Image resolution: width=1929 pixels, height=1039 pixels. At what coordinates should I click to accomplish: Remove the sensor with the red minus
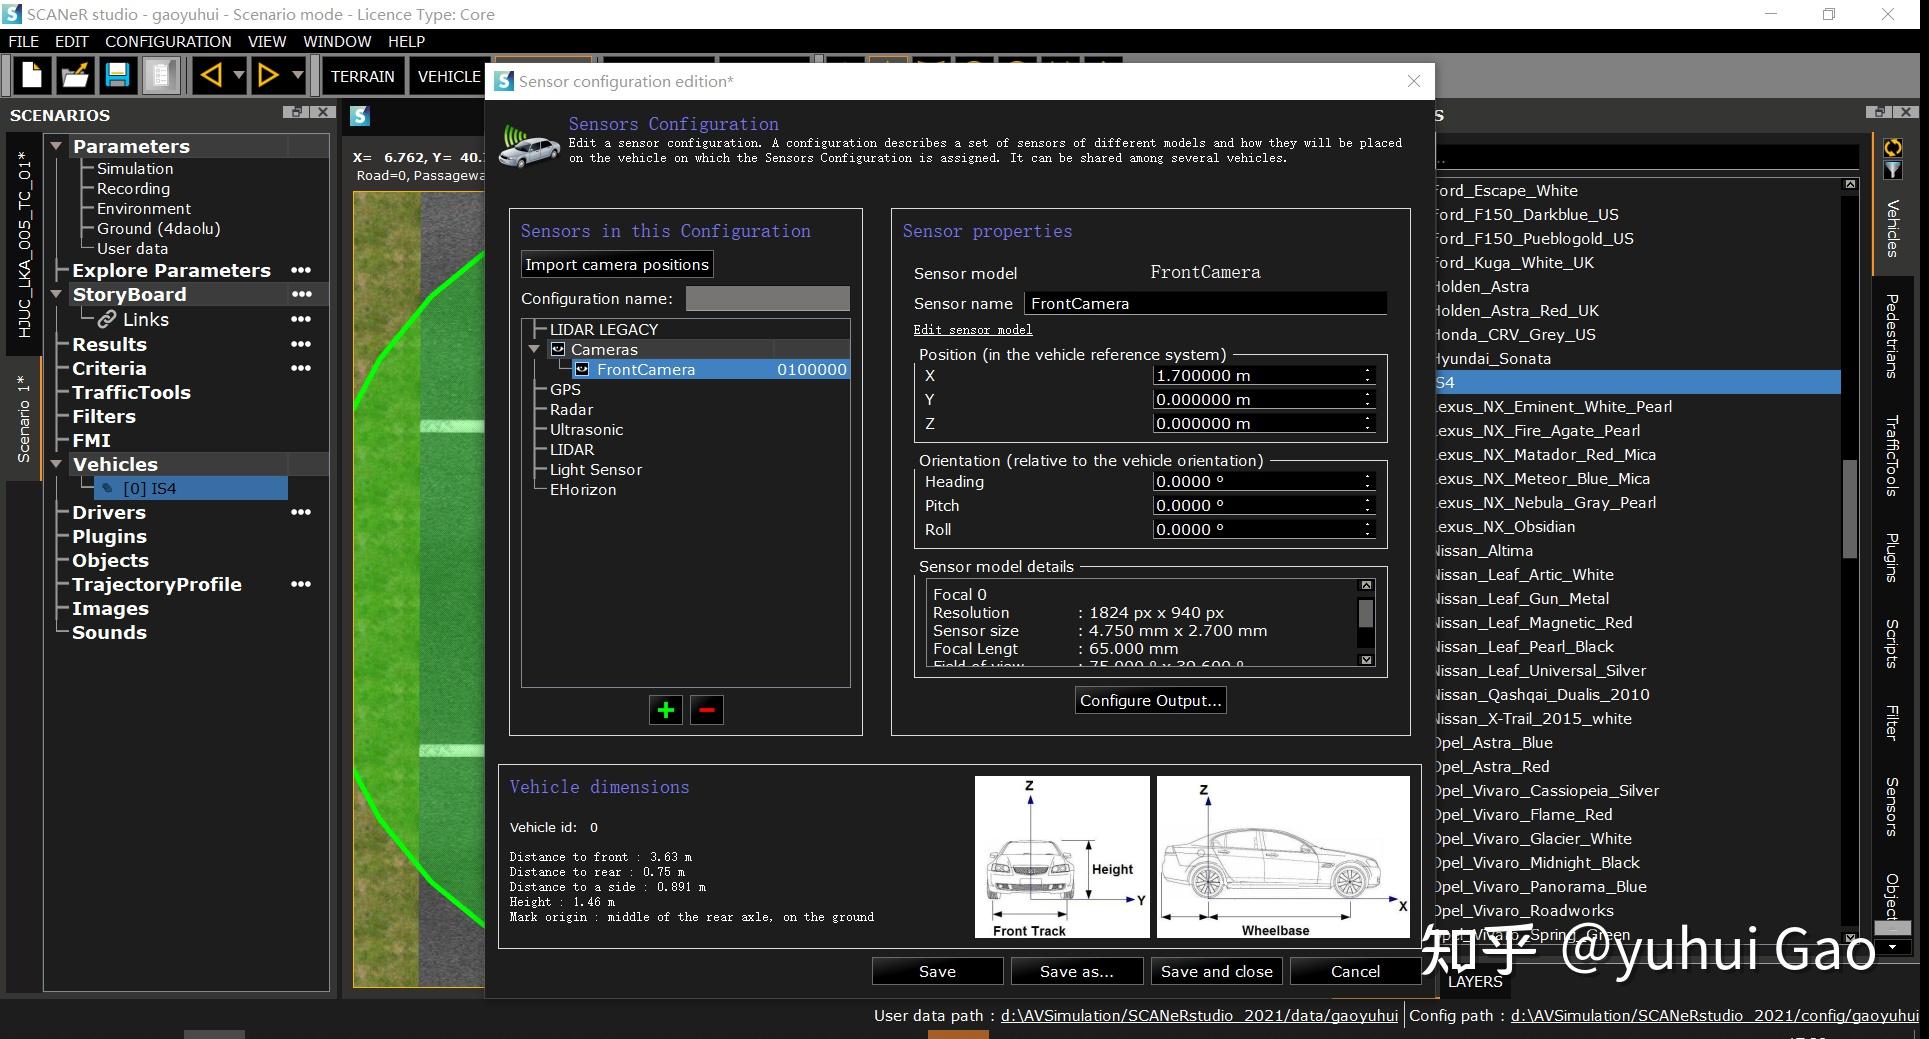707,711
